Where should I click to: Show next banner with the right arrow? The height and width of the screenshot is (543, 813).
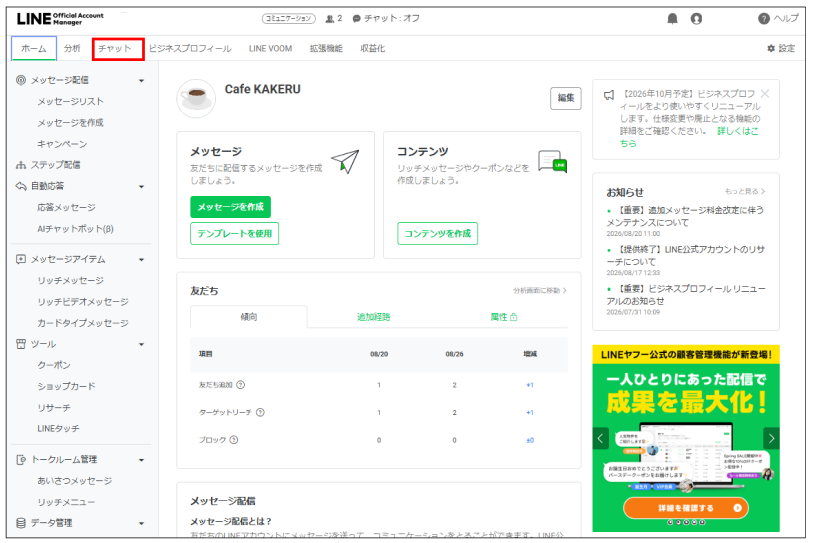pos(771,438)
